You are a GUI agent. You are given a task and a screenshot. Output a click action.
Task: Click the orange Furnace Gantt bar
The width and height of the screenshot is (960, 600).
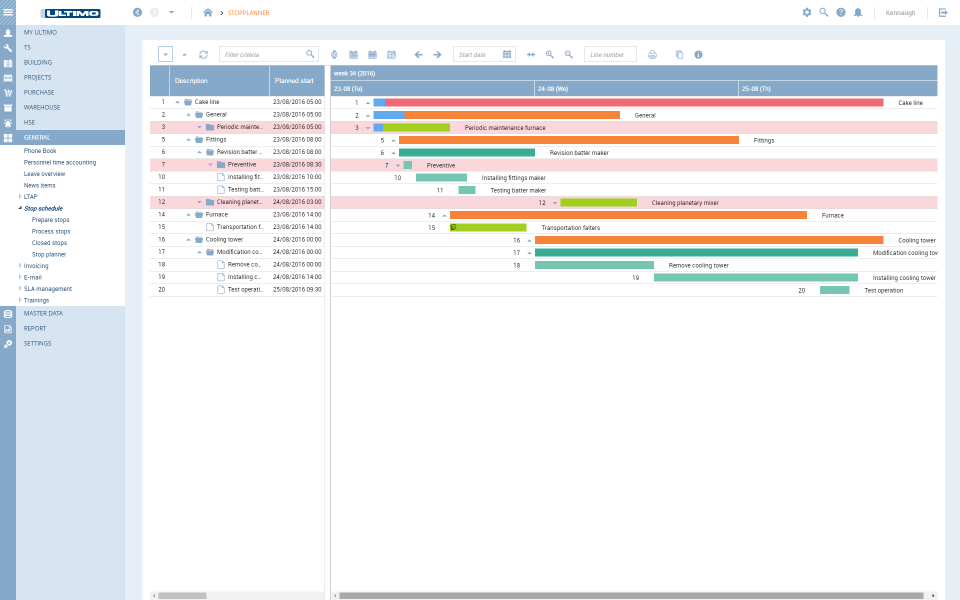[x=628, y=215]
